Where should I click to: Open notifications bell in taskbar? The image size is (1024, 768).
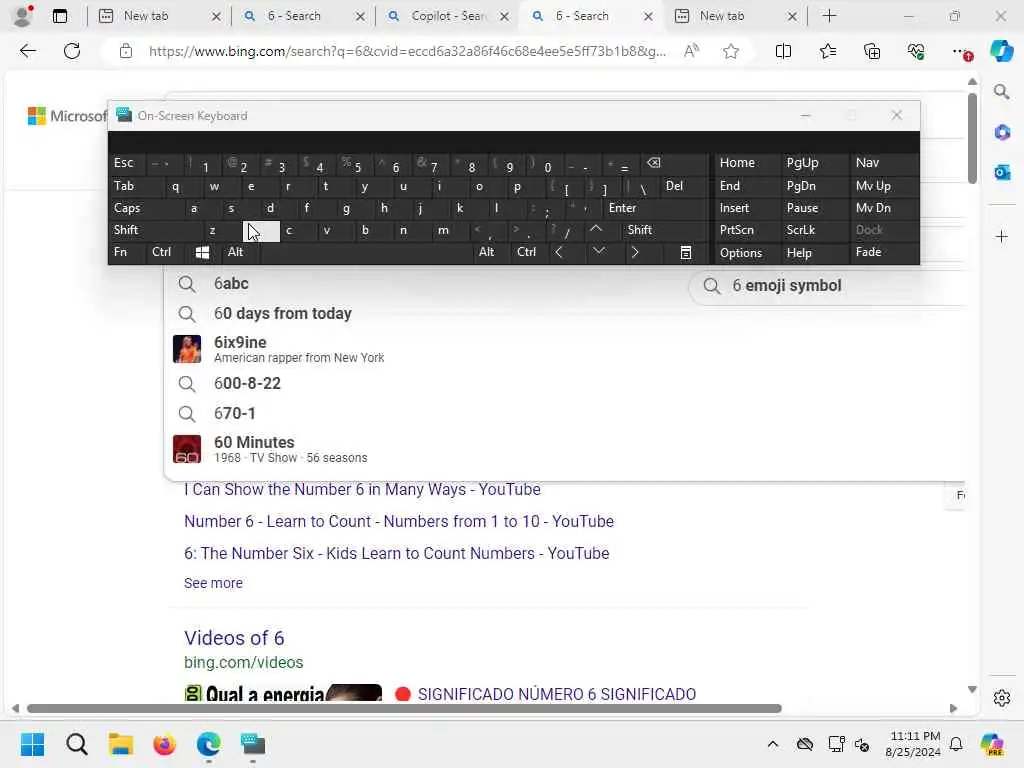pos(955,744)
